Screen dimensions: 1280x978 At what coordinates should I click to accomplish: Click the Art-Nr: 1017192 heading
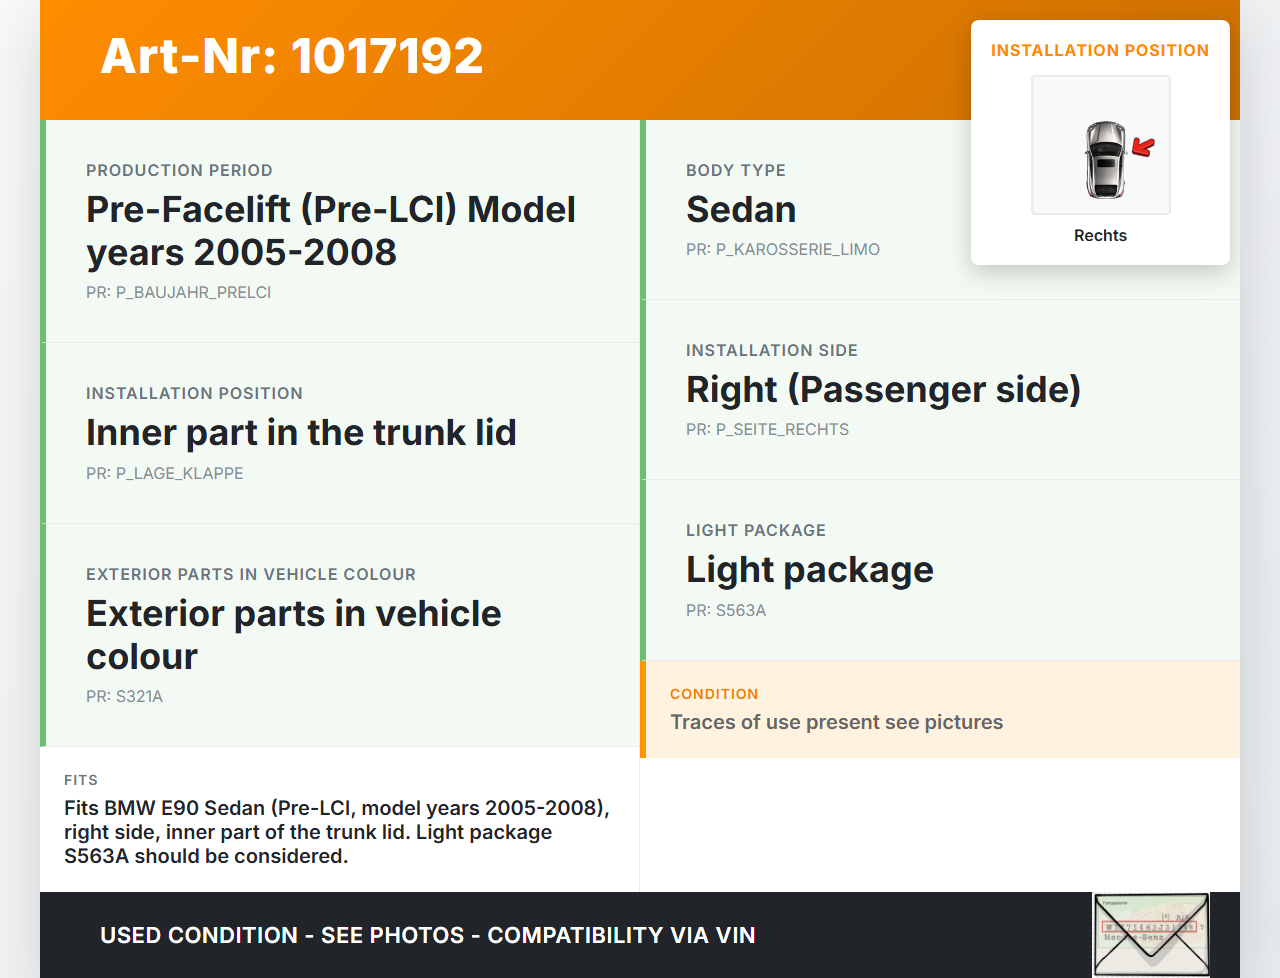coord(292,56)
